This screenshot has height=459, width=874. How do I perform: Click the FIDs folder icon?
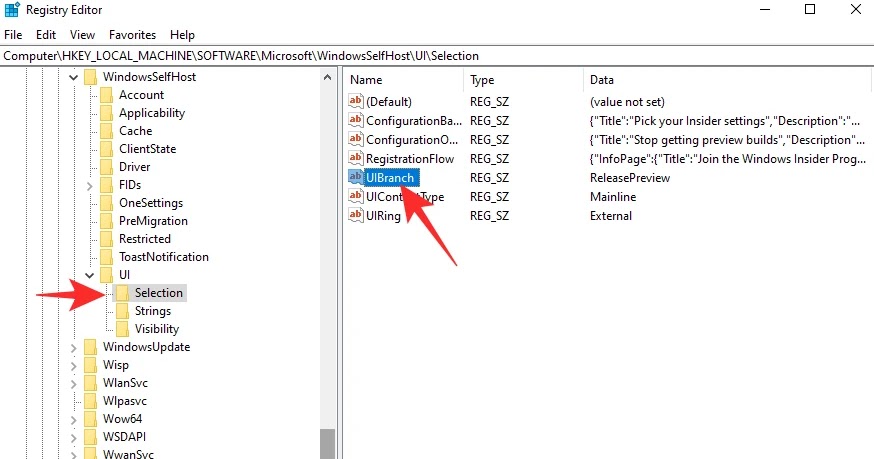pos(106,185)
